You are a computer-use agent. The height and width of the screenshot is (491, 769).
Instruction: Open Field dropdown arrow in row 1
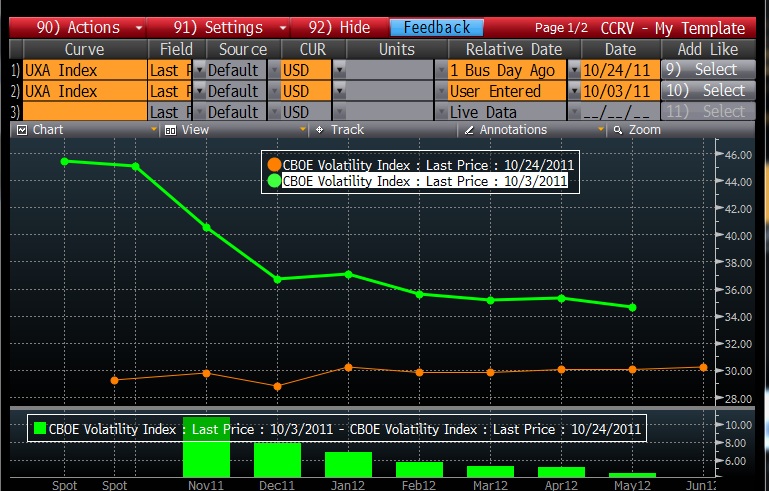[199, 70]
